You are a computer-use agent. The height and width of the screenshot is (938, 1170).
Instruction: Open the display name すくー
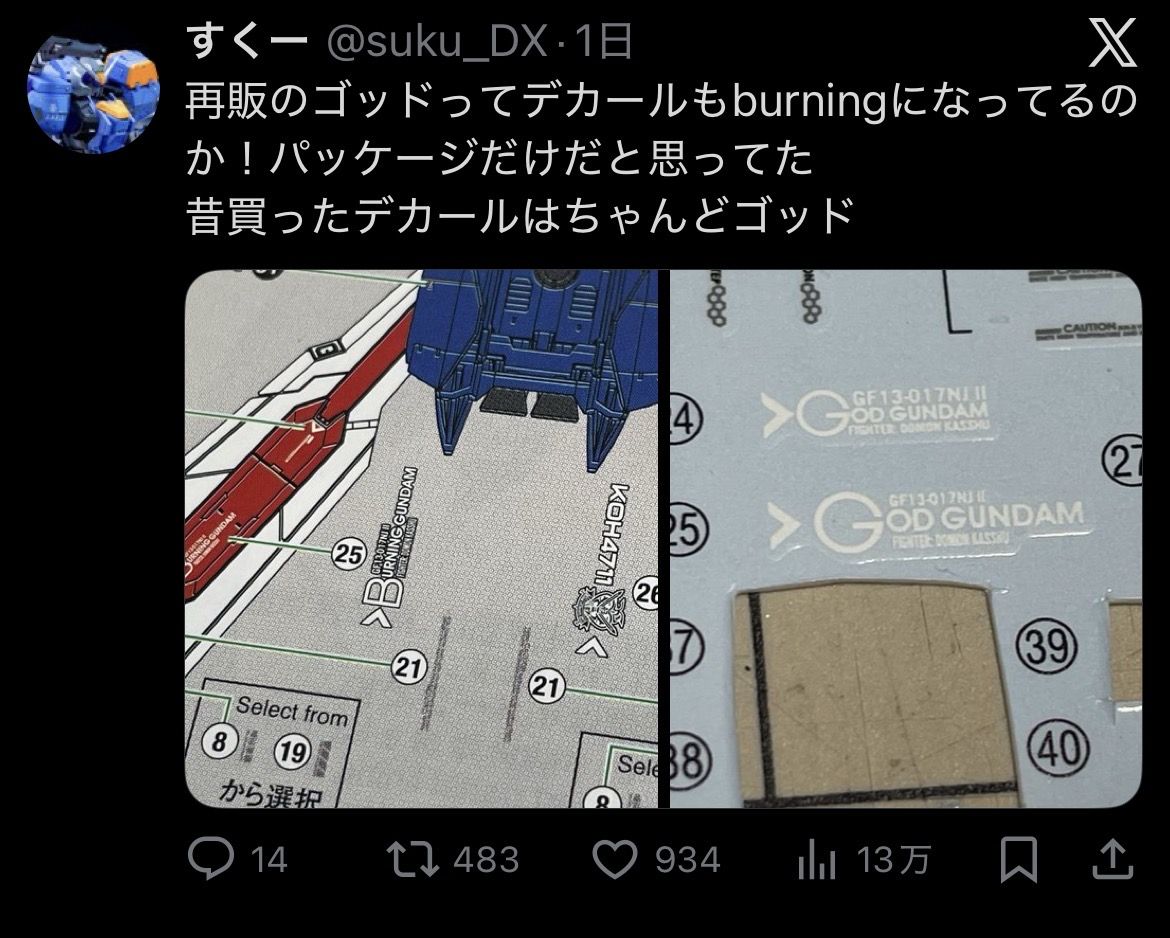click(x=246, y=41)
